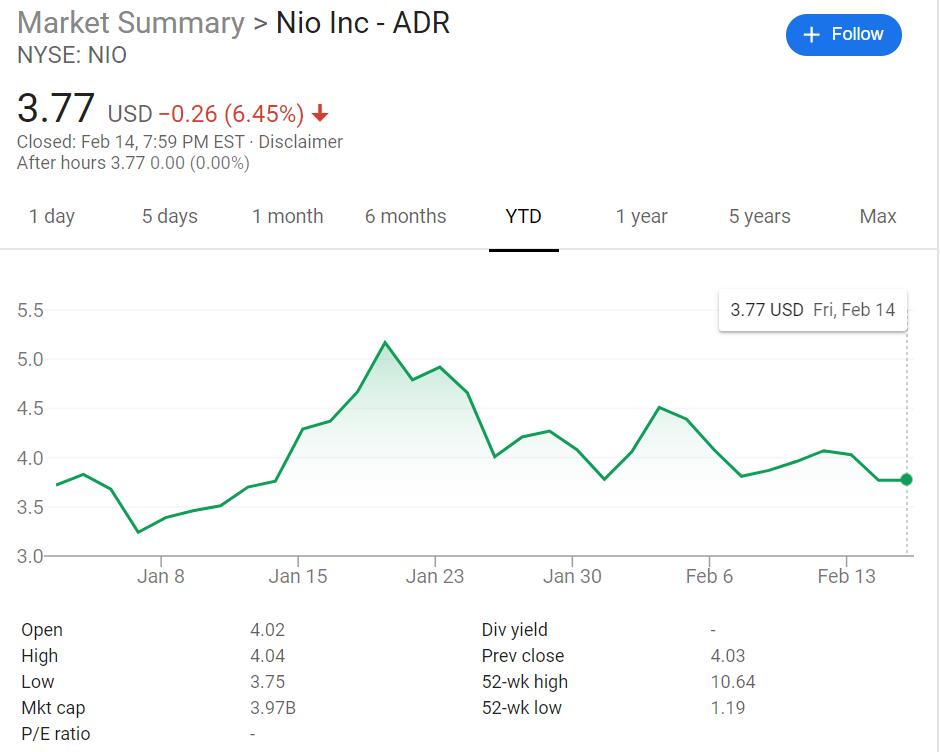
Task: Click the 52-wk low value 1.19
Action: [728, 708]
